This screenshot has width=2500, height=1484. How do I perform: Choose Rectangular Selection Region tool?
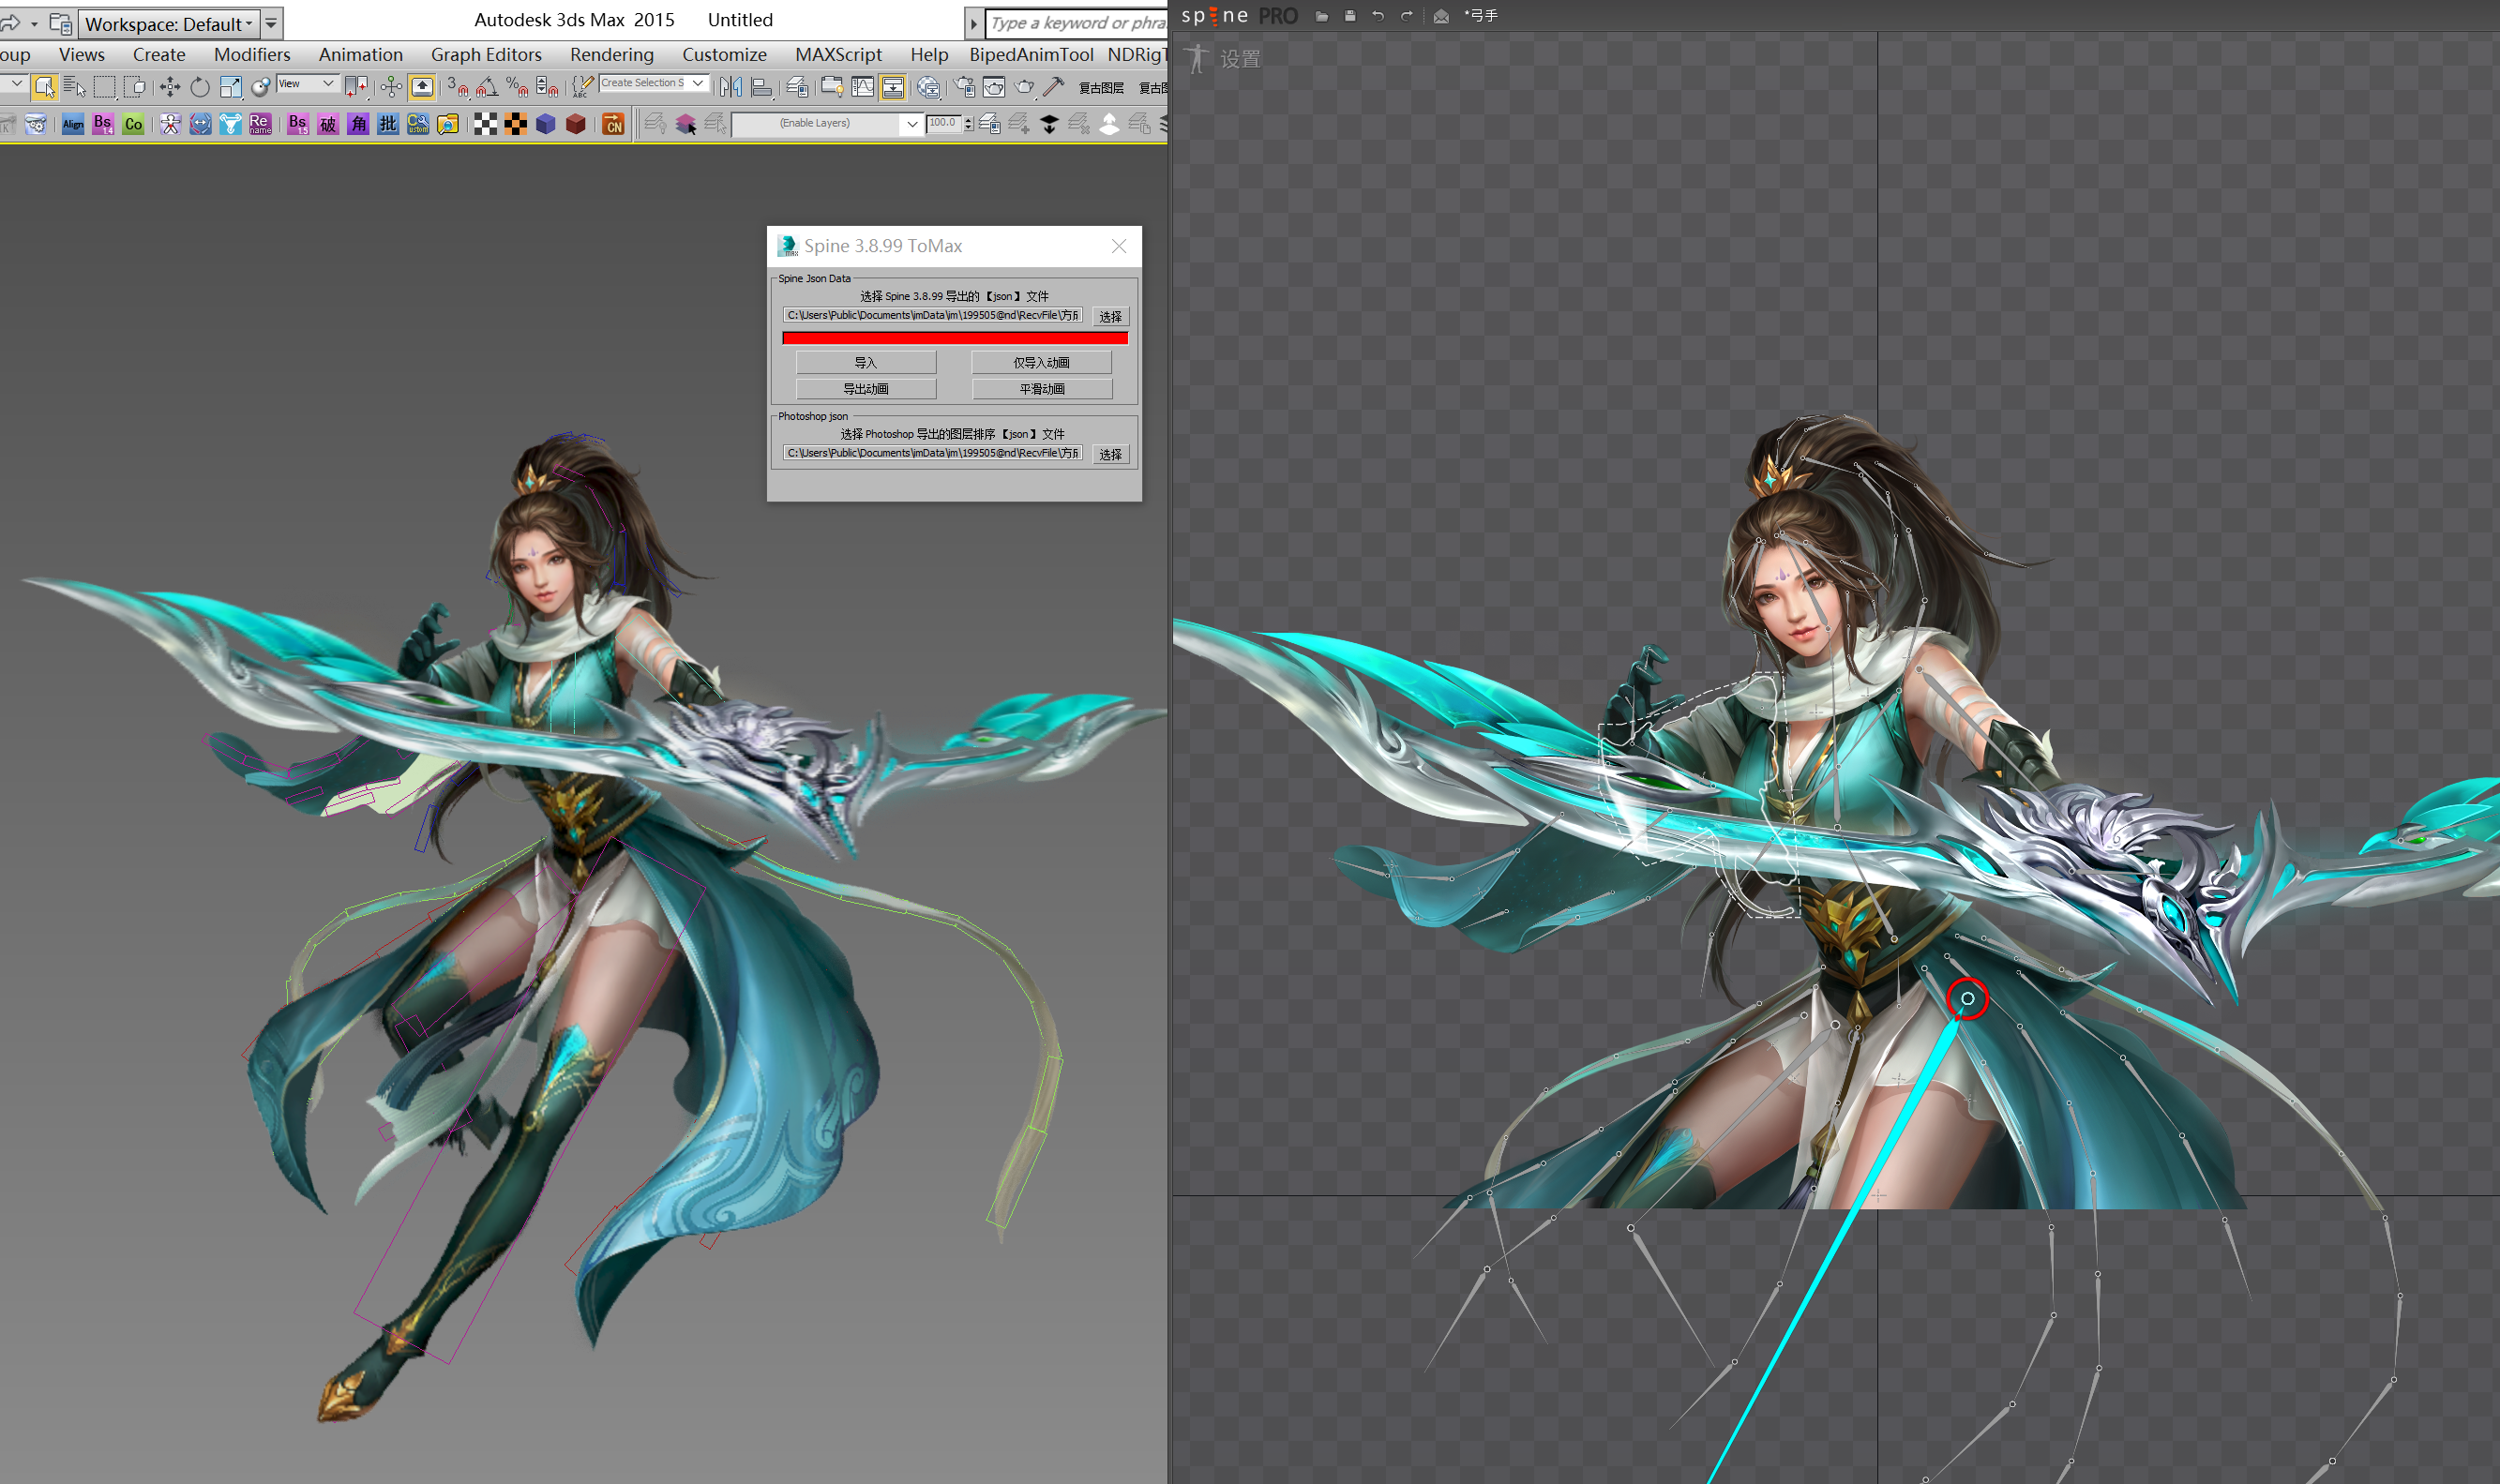tap(104, 88)
